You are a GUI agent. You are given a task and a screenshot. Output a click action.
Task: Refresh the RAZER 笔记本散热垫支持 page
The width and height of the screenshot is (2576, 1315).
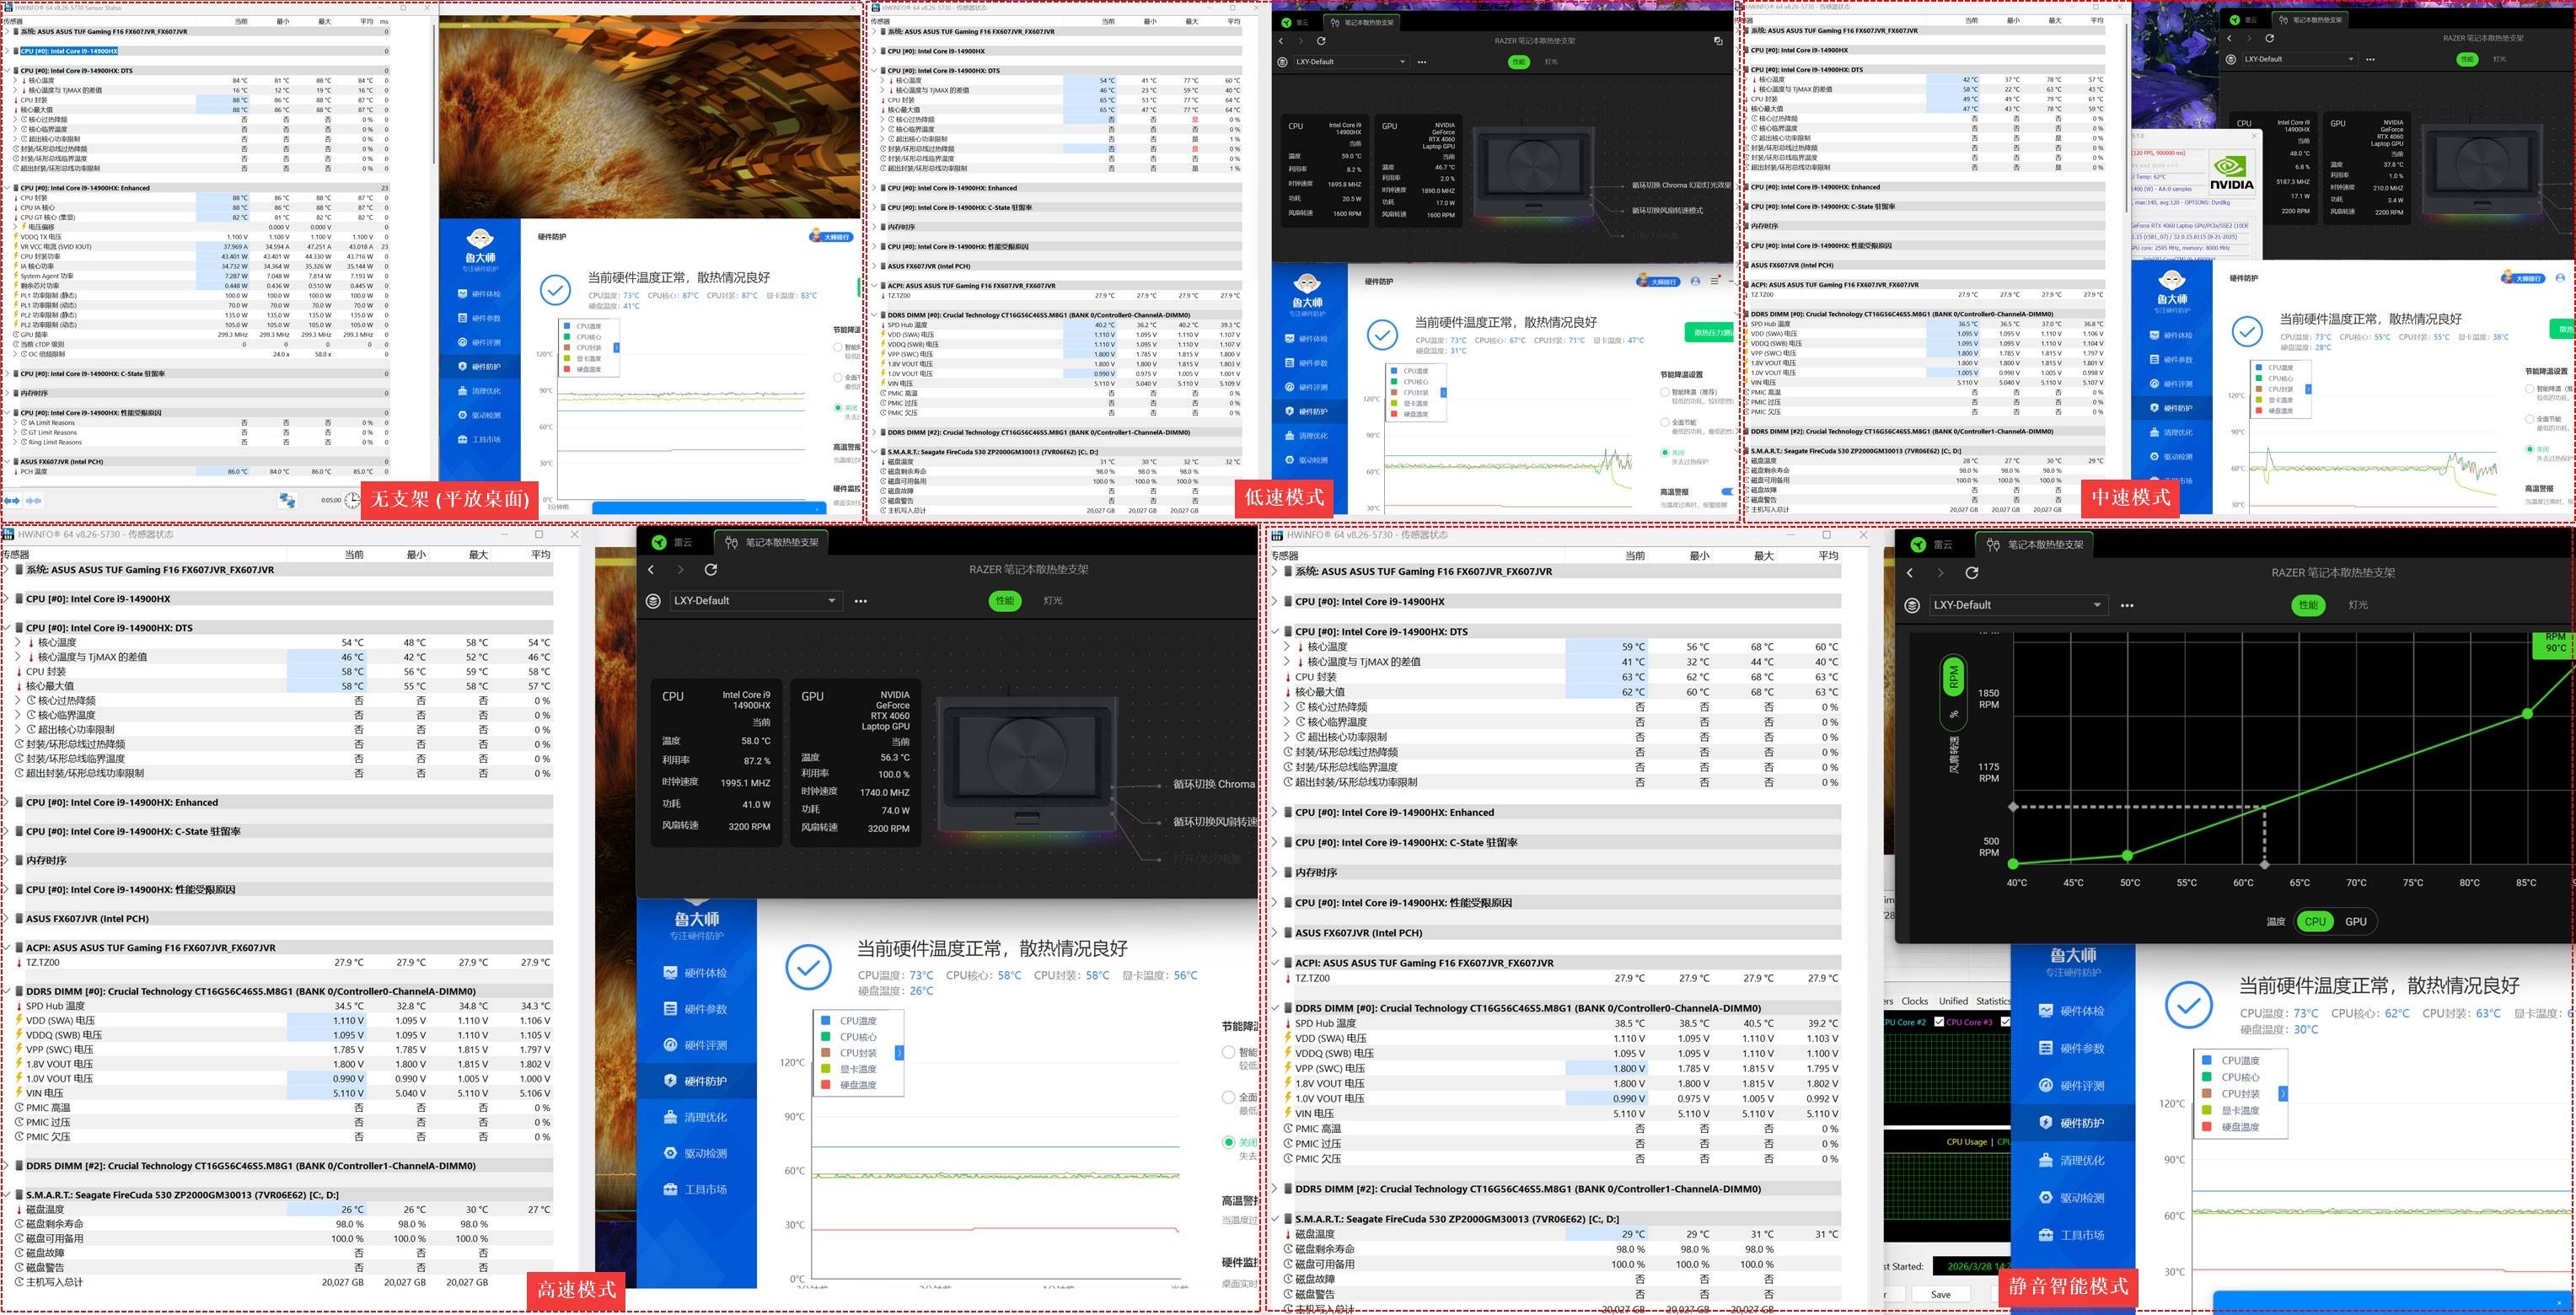tap(711, 569)
